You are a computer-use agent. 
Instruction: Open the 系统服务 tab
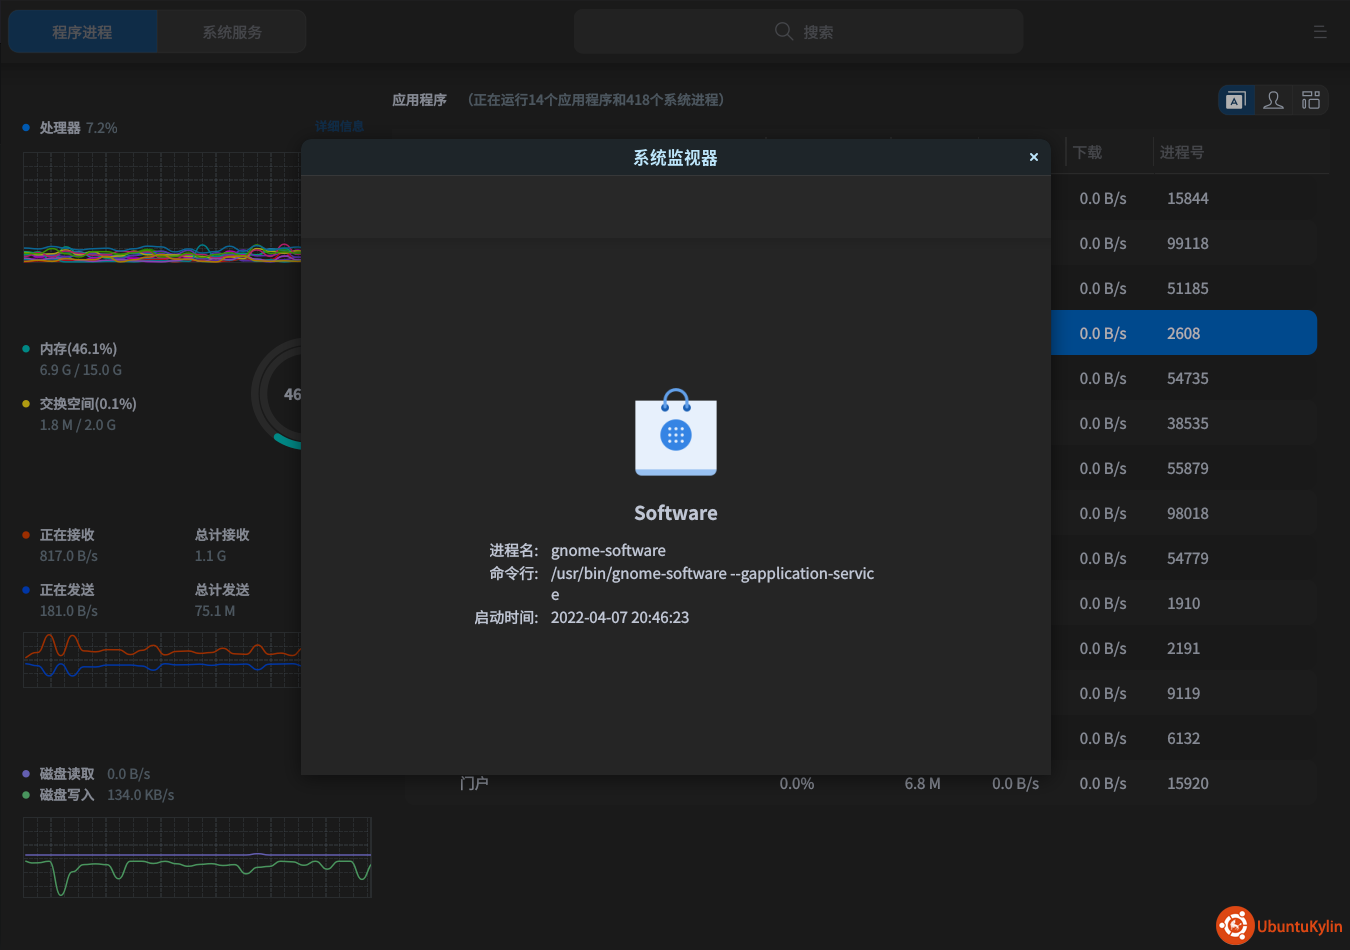click(x=232, y=32)
